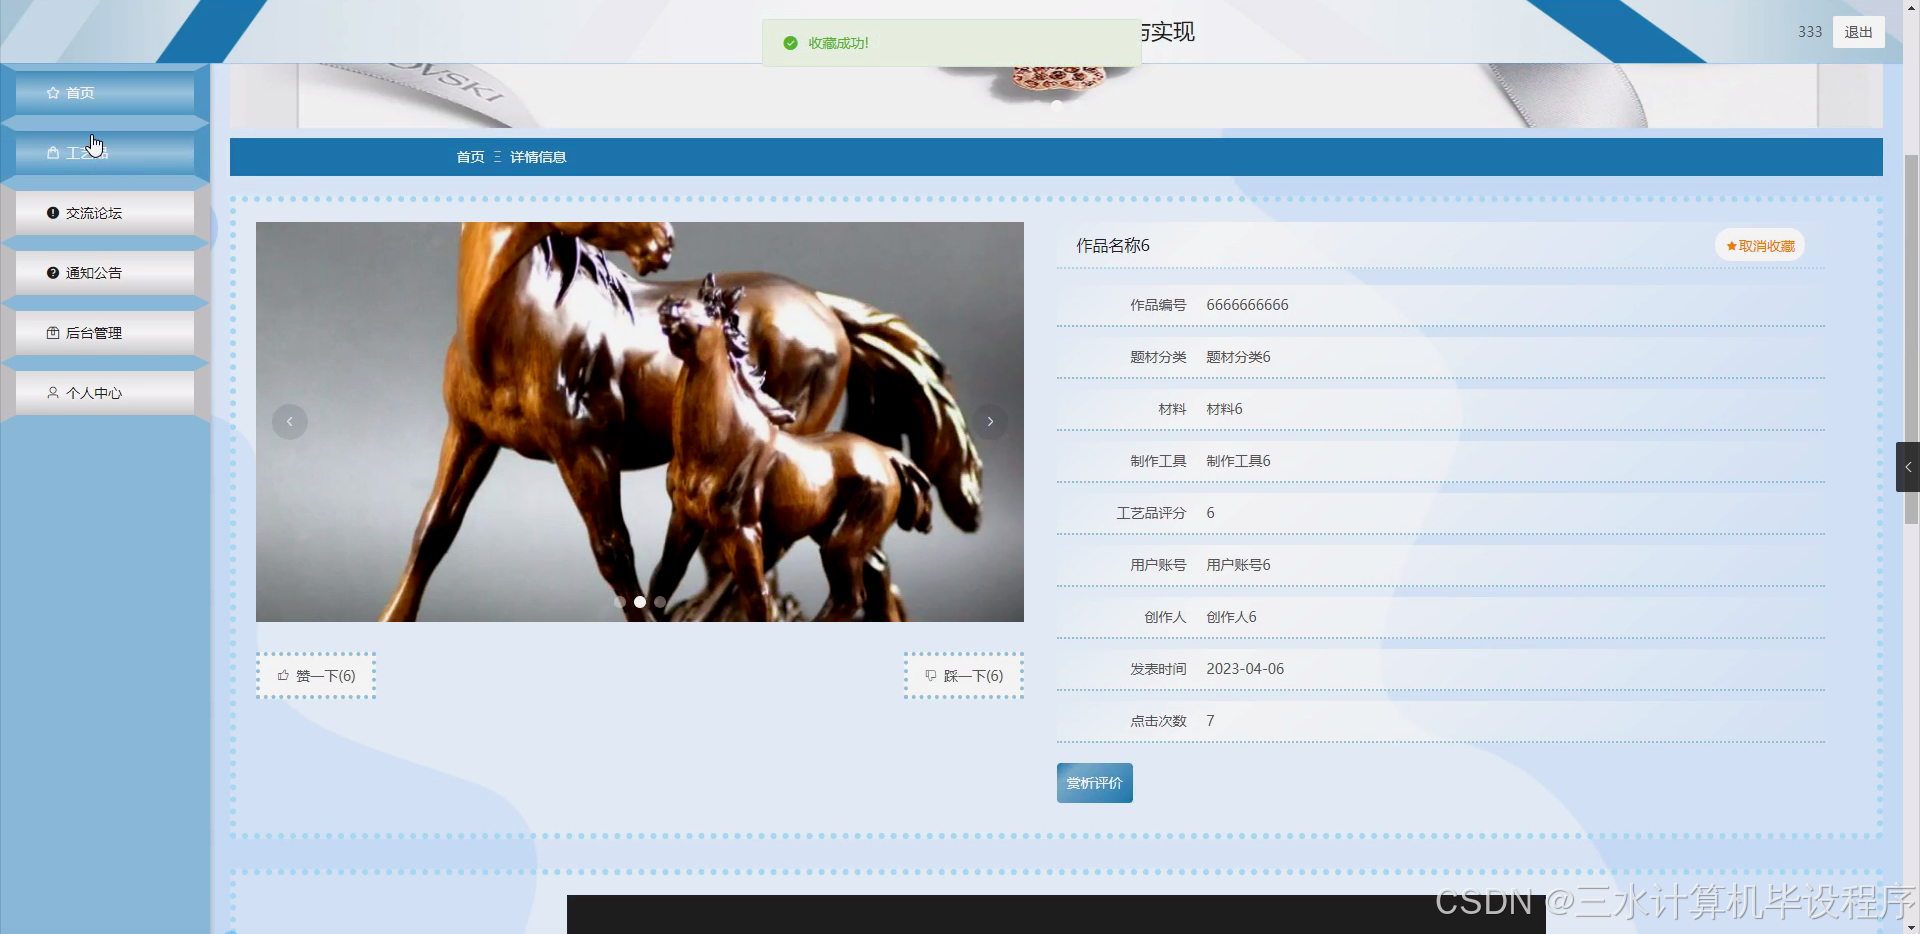
Task: Click the thumbs-up icon on 赞一下
Action: (284, 675)
